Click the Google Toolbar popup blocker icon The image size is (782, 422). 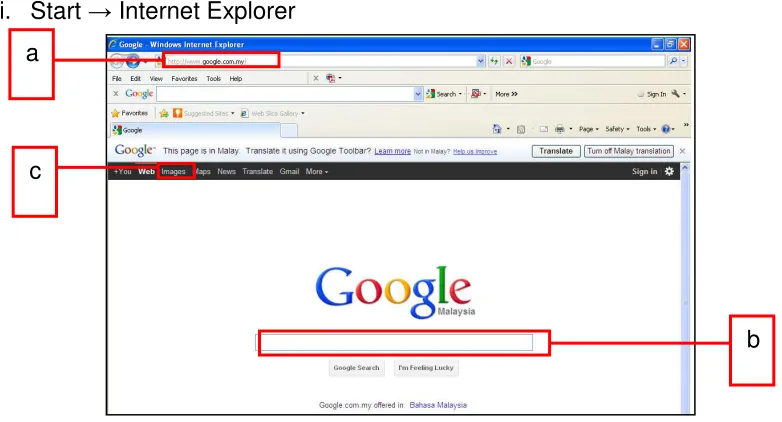point(476,93)
